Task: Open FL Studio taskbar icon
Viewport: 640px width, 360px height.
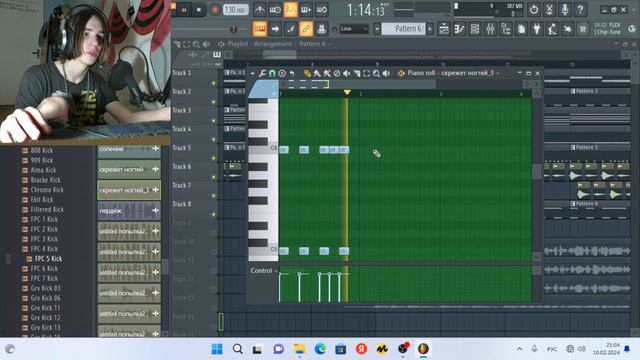Action: (423, 349)
